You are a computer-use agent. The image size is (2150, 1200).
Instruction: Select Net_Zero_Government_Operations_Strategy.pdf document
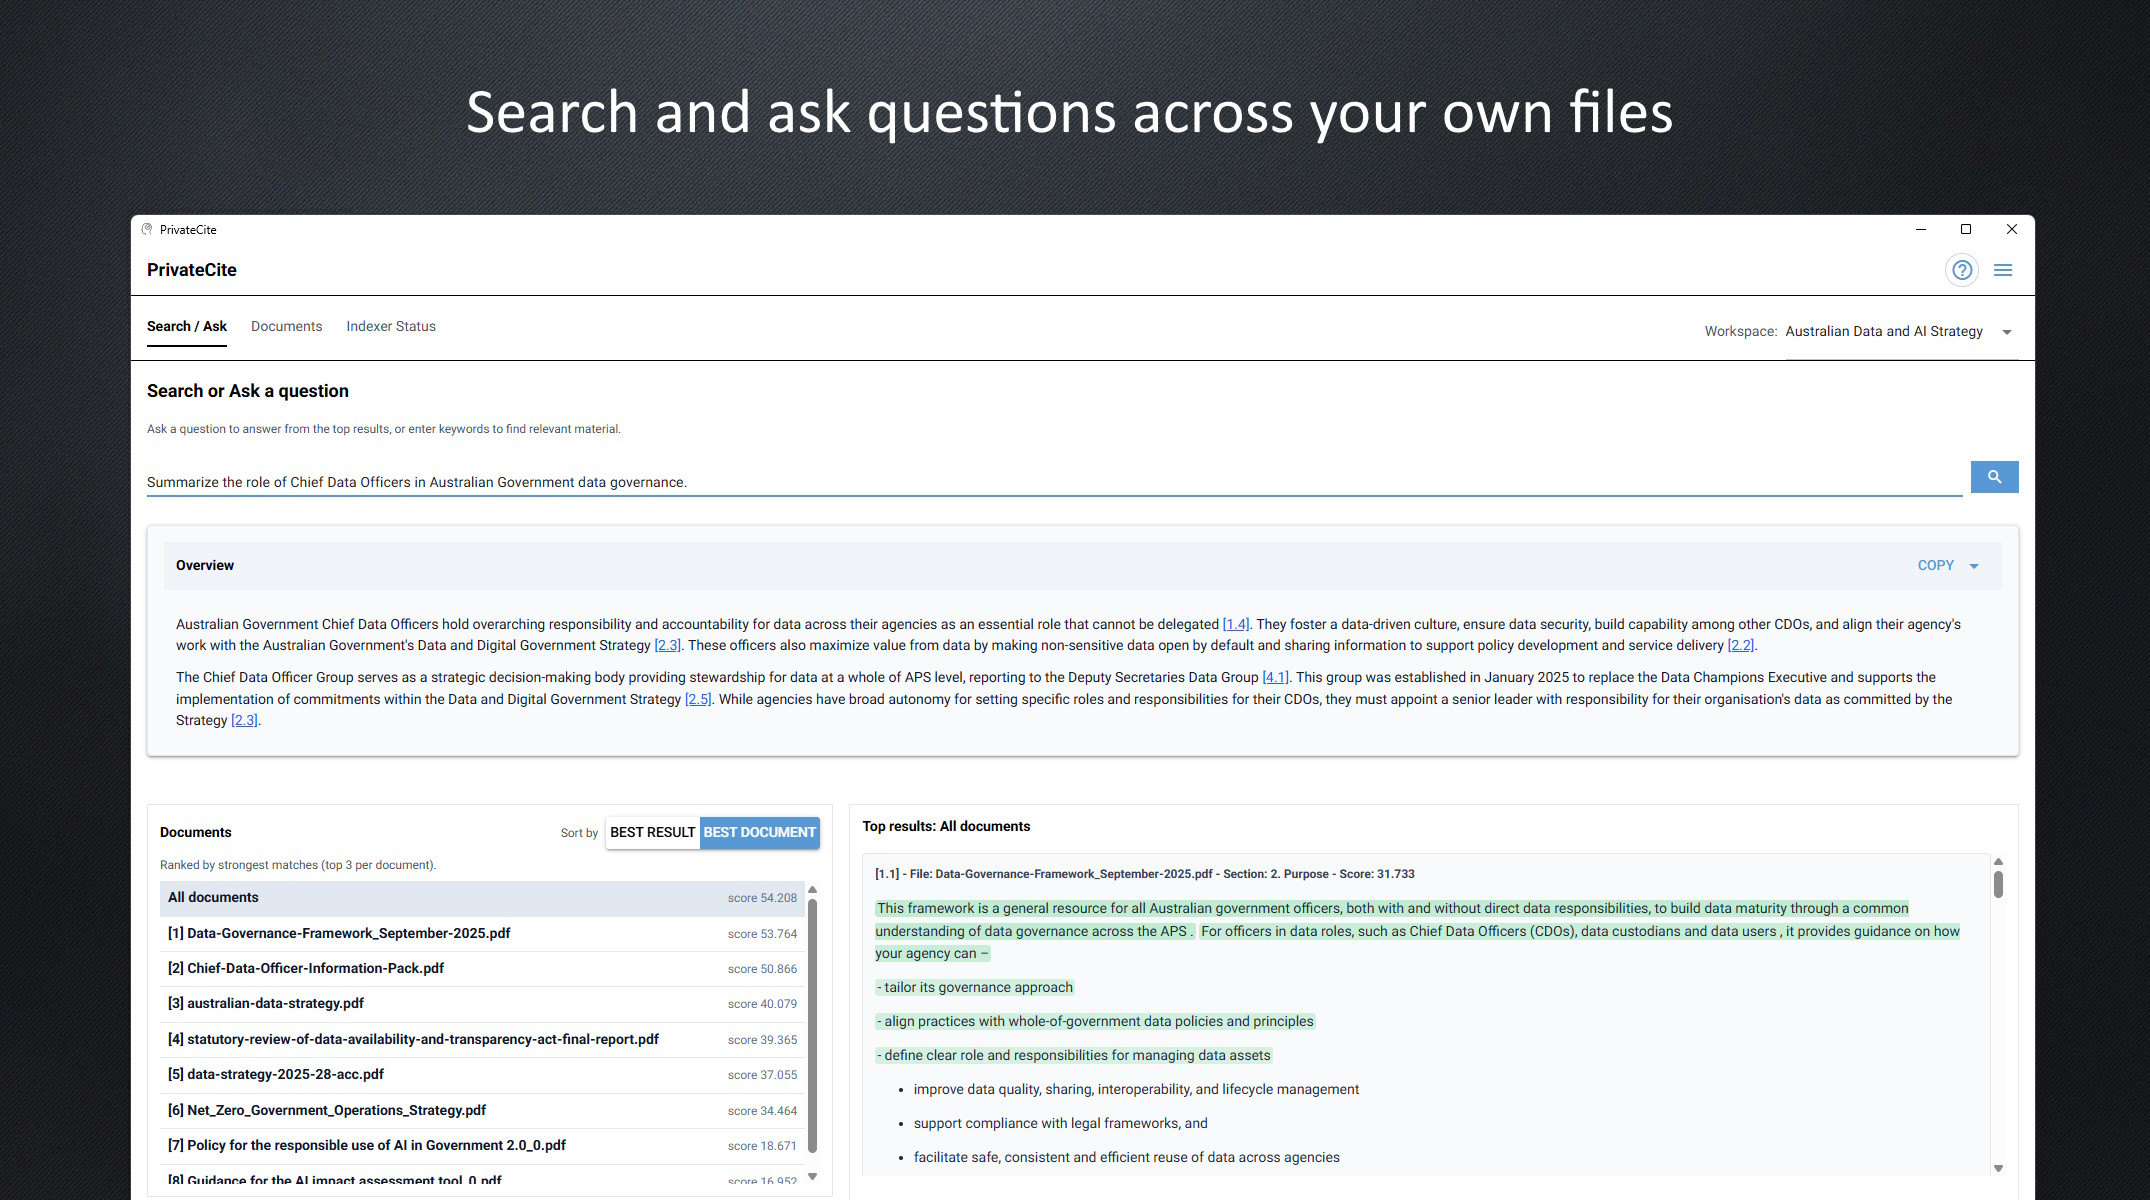(482, 1110)
